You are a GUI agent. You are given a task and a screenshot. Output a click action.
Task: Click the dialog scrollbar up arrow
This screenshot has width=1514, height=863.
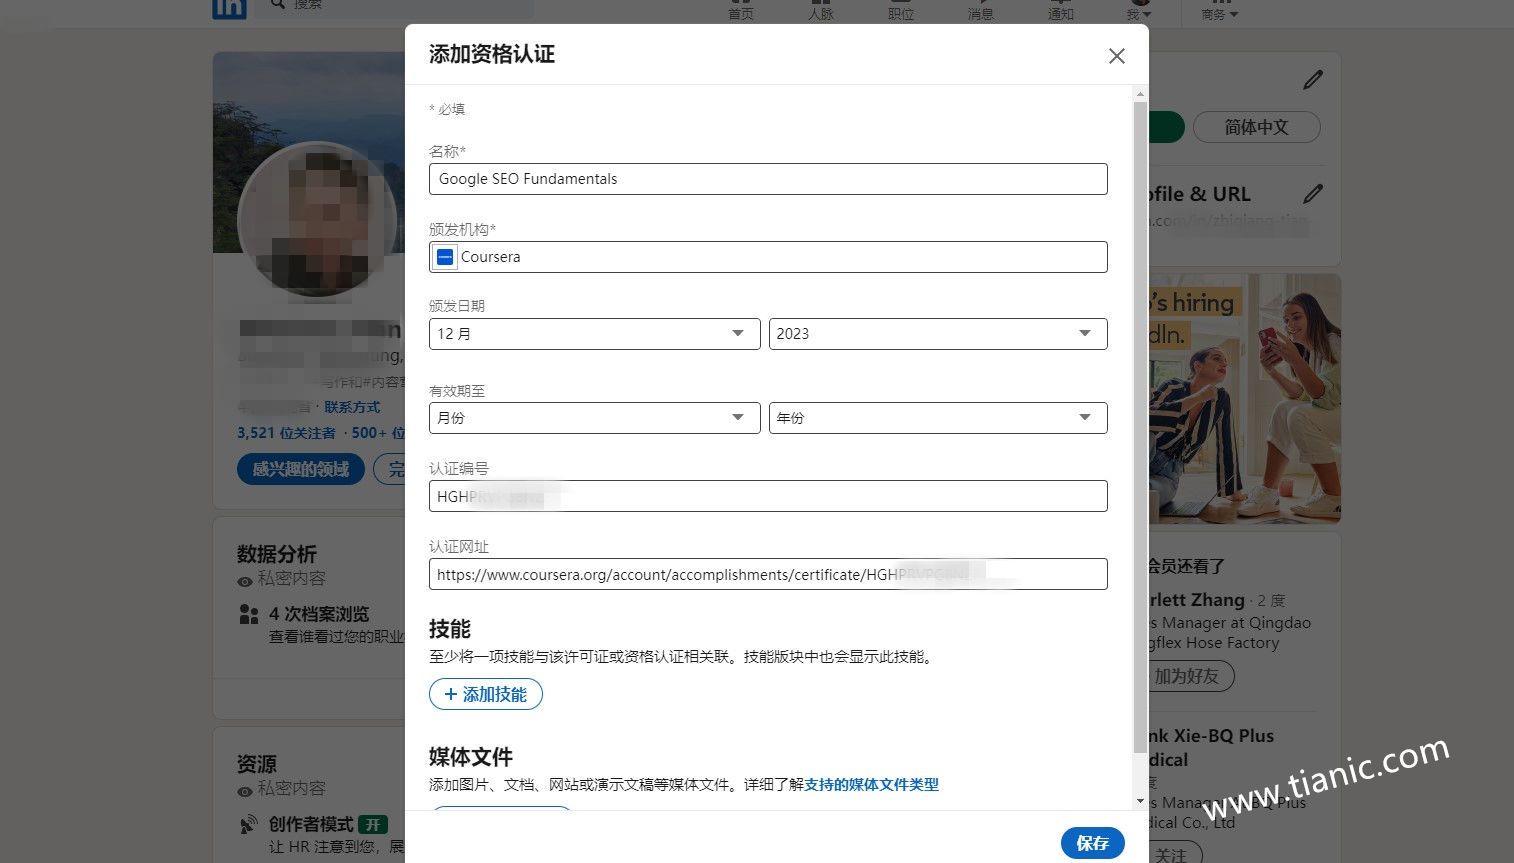pos(1140,94)
